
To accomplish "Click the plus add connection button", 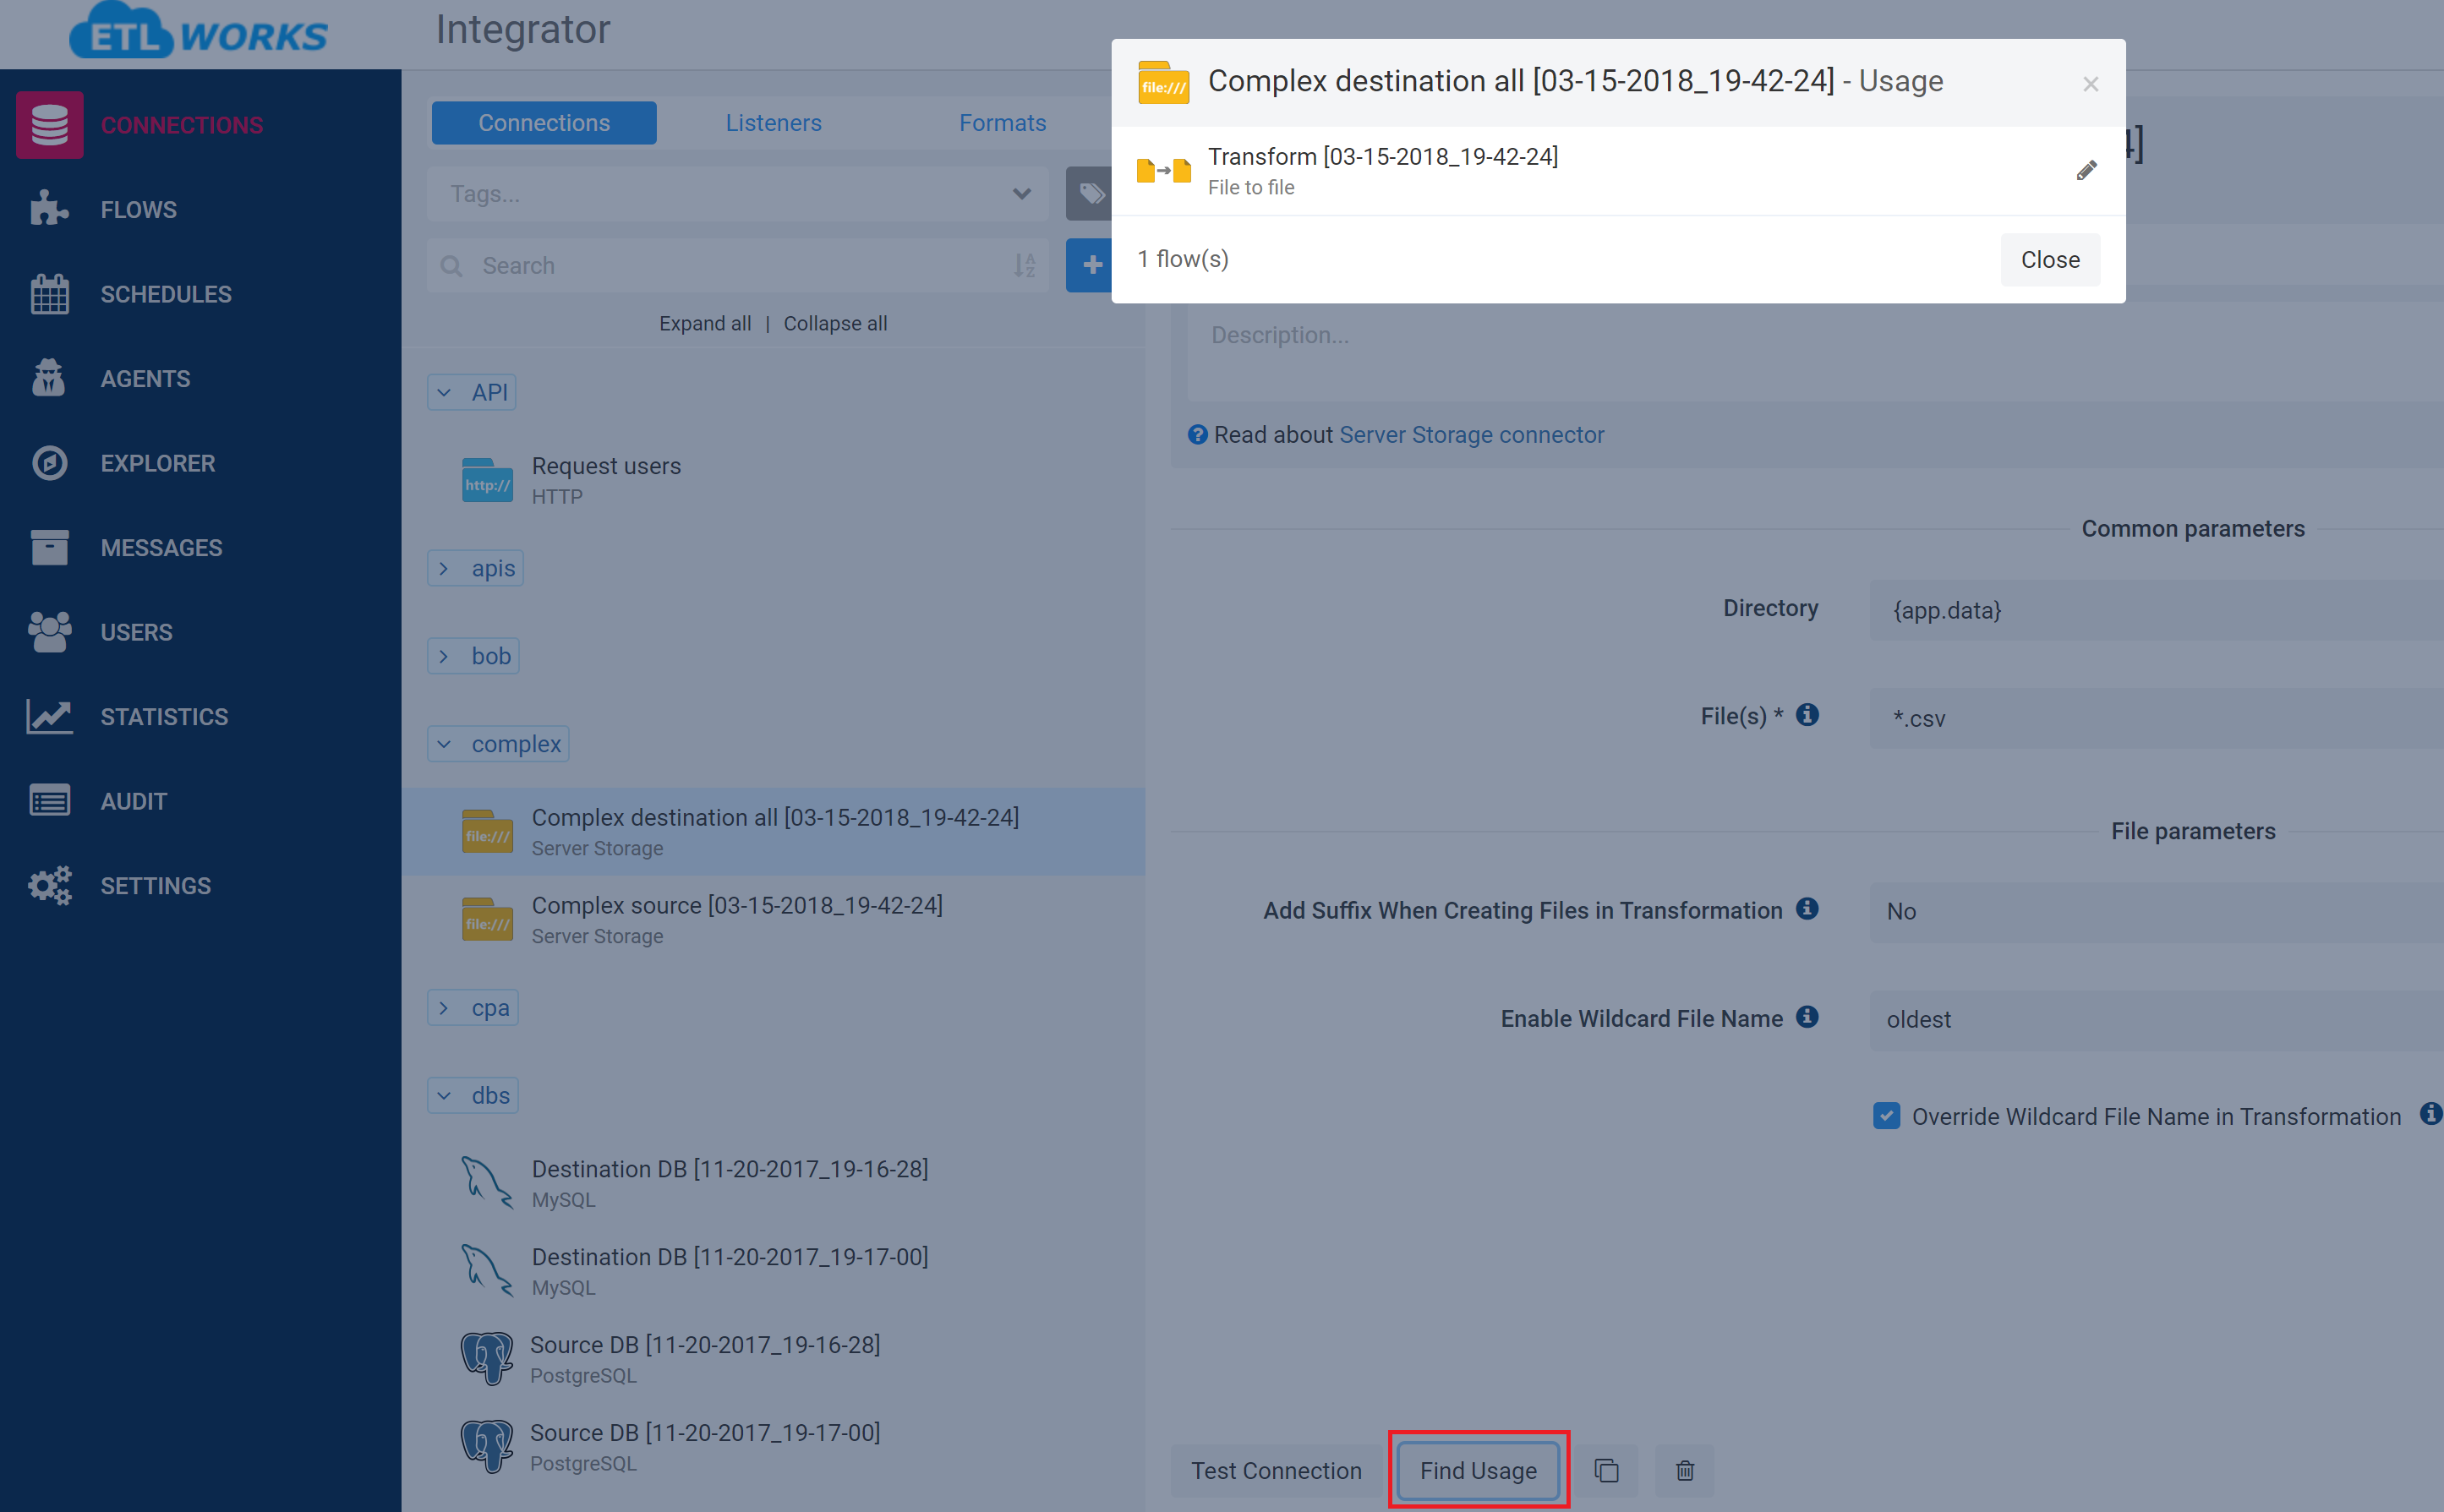I will pyautogui.click(x=1090, y=265).
